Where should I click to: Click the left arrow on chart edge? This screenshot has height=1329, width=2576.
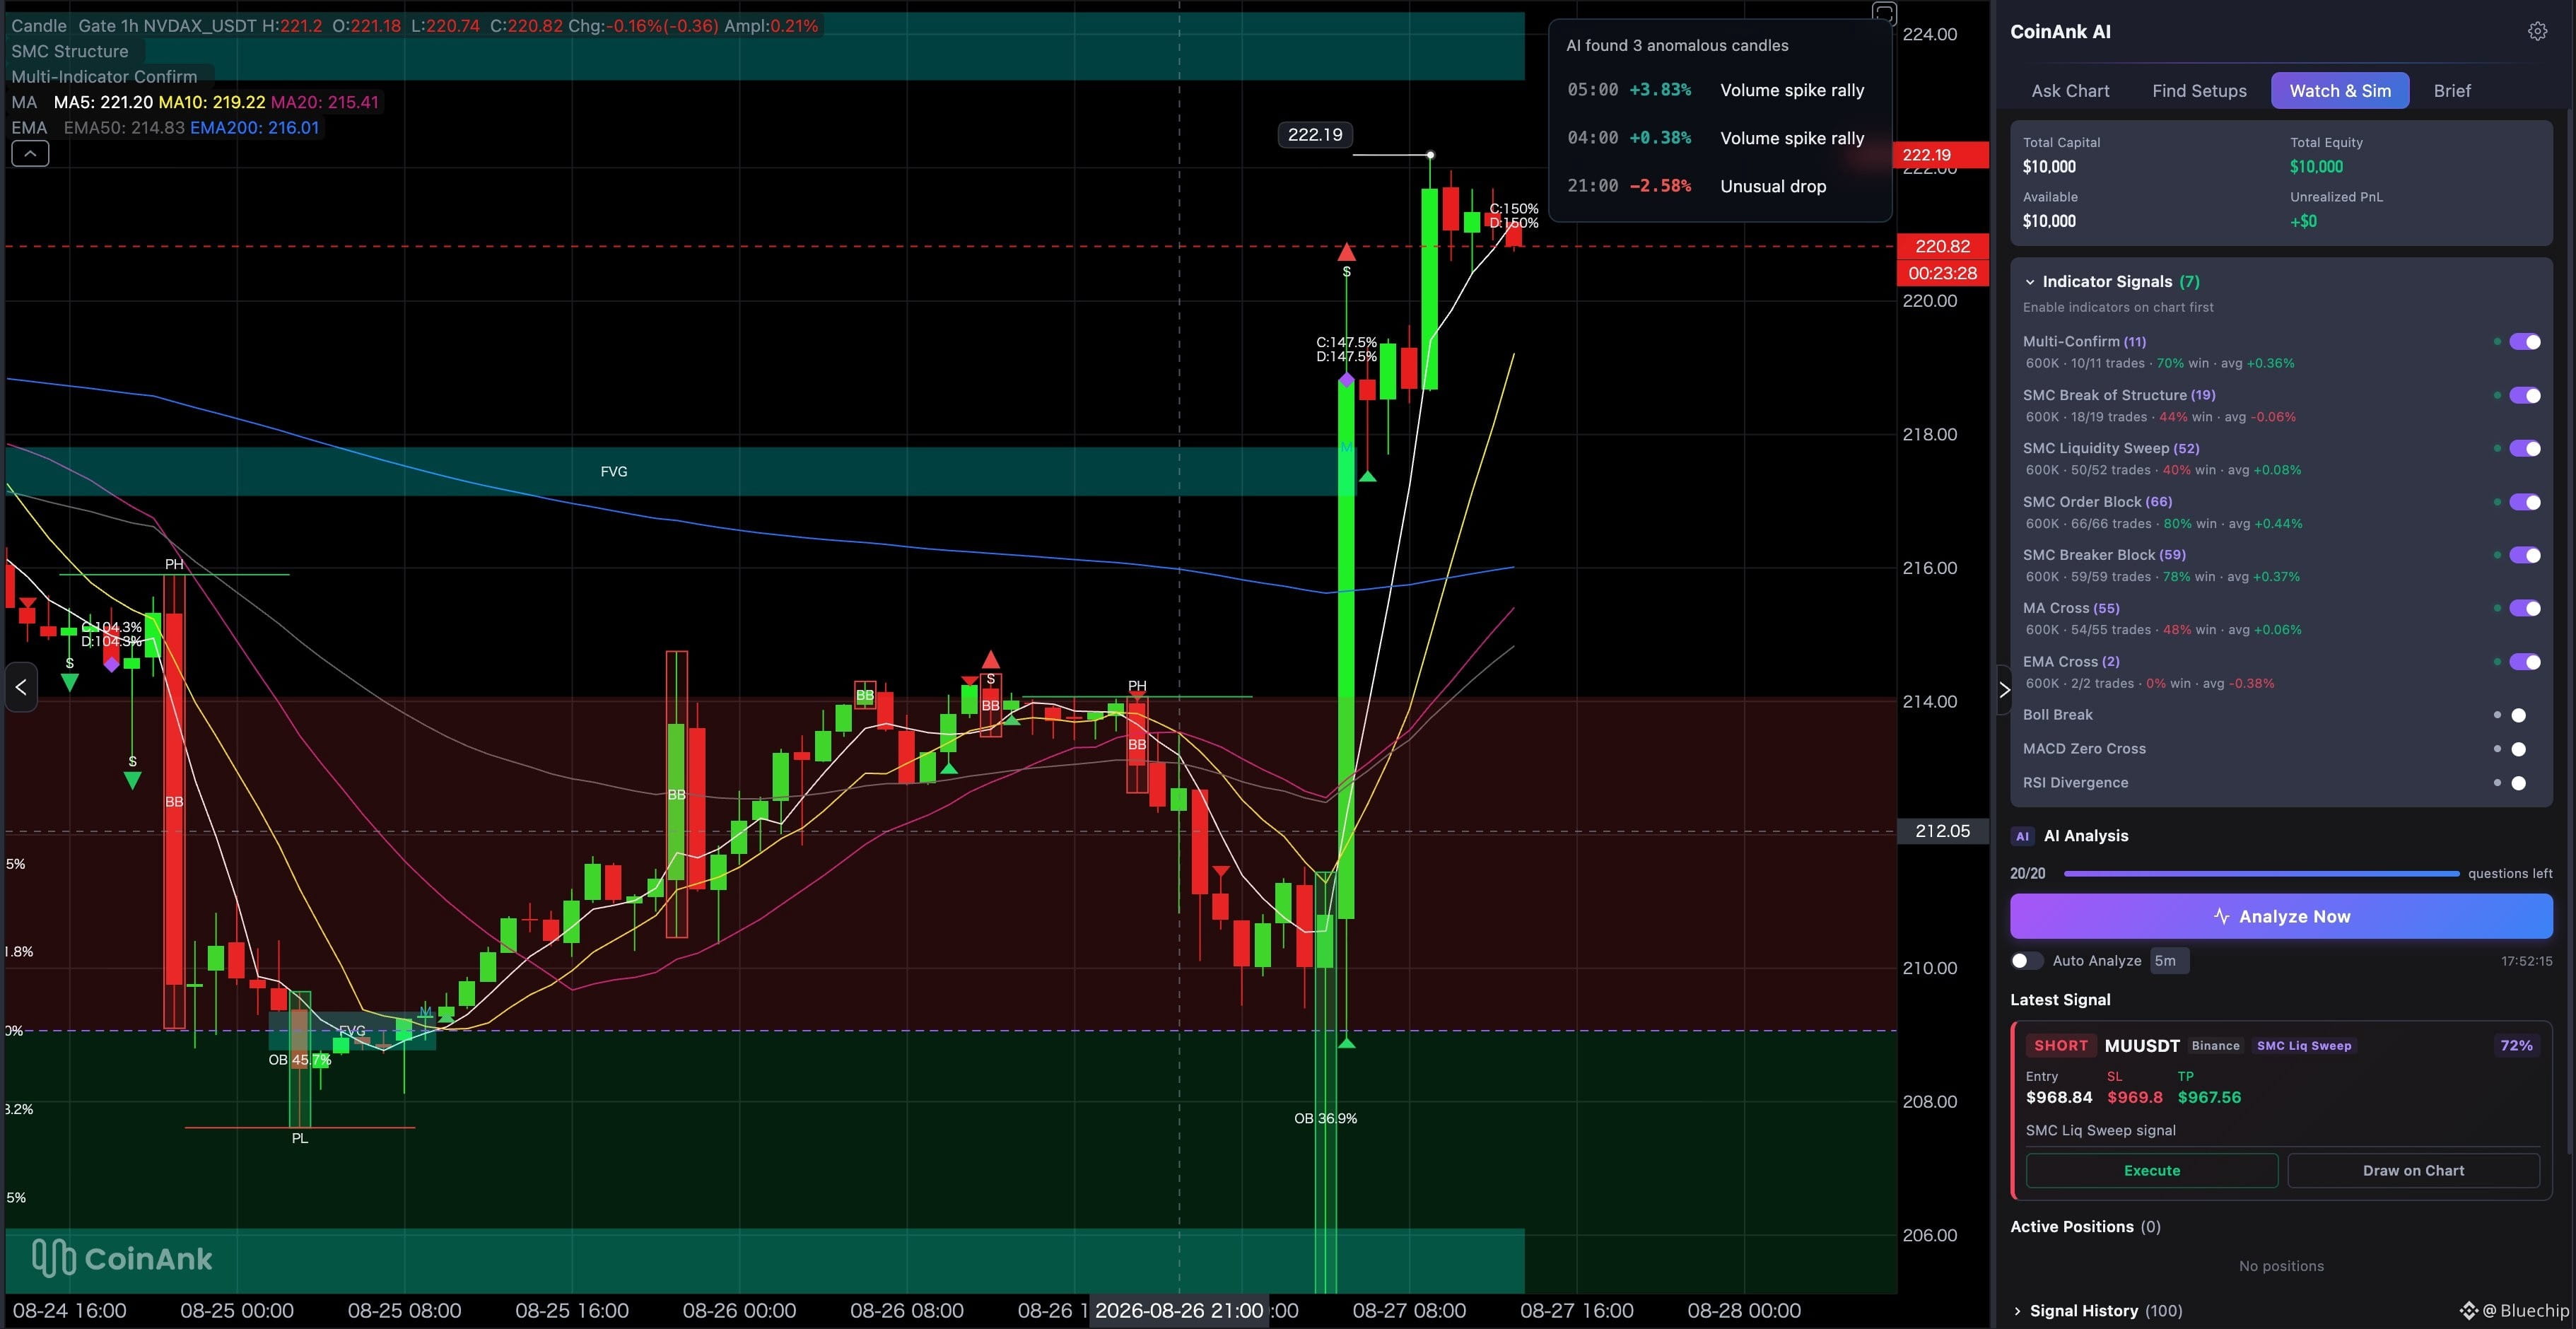point(21,687)
